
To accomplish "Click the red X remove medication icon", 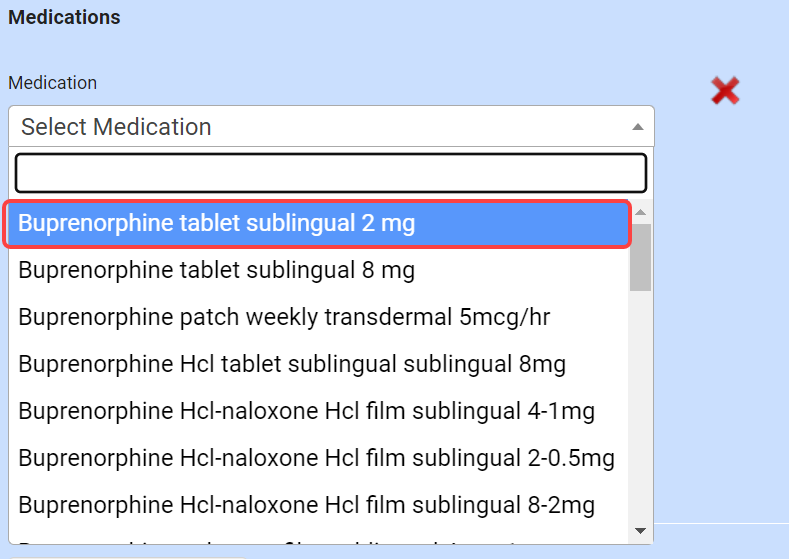I will [725, 92].
